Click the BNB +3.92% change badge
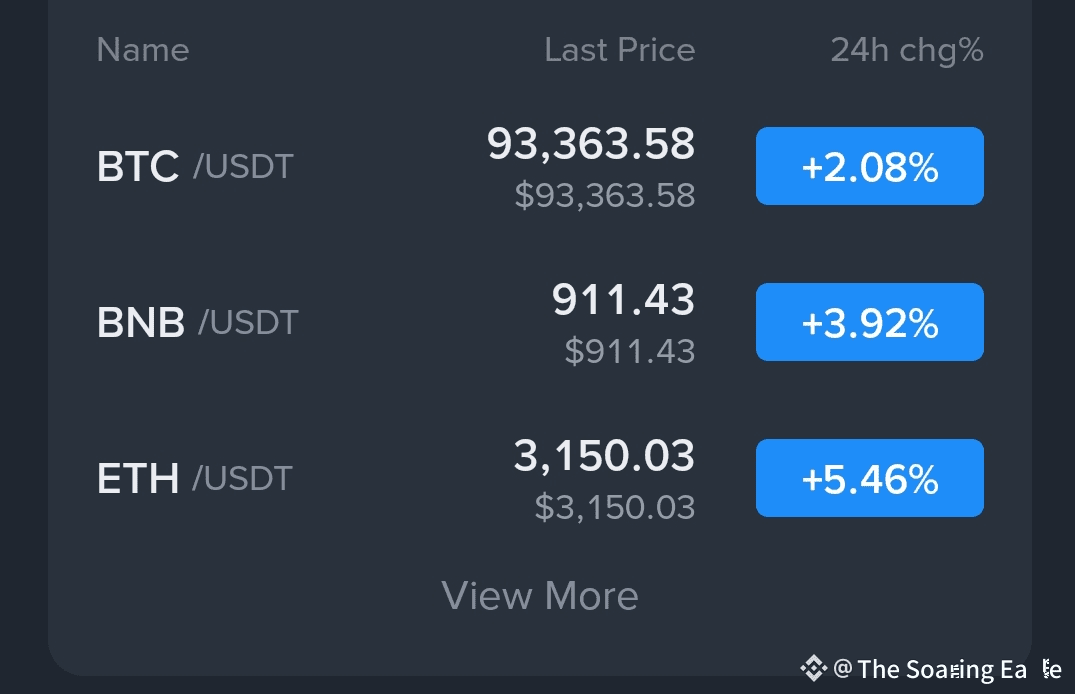The image size is (1075, 694). tap(869, 322)
